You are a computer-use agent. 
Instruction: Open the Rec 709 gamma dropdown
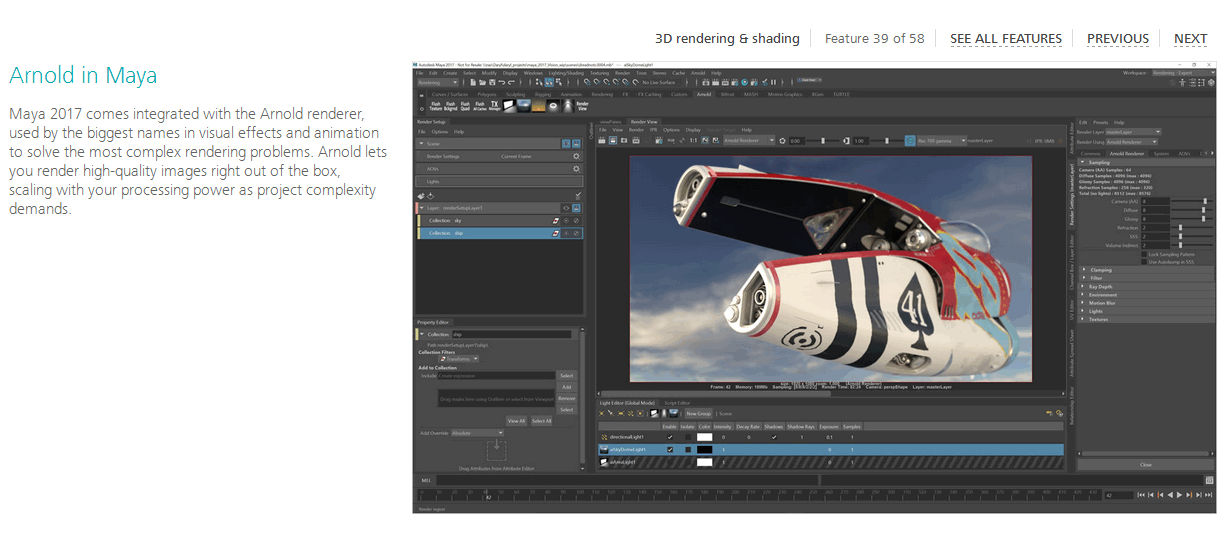(x=941, y=141)
